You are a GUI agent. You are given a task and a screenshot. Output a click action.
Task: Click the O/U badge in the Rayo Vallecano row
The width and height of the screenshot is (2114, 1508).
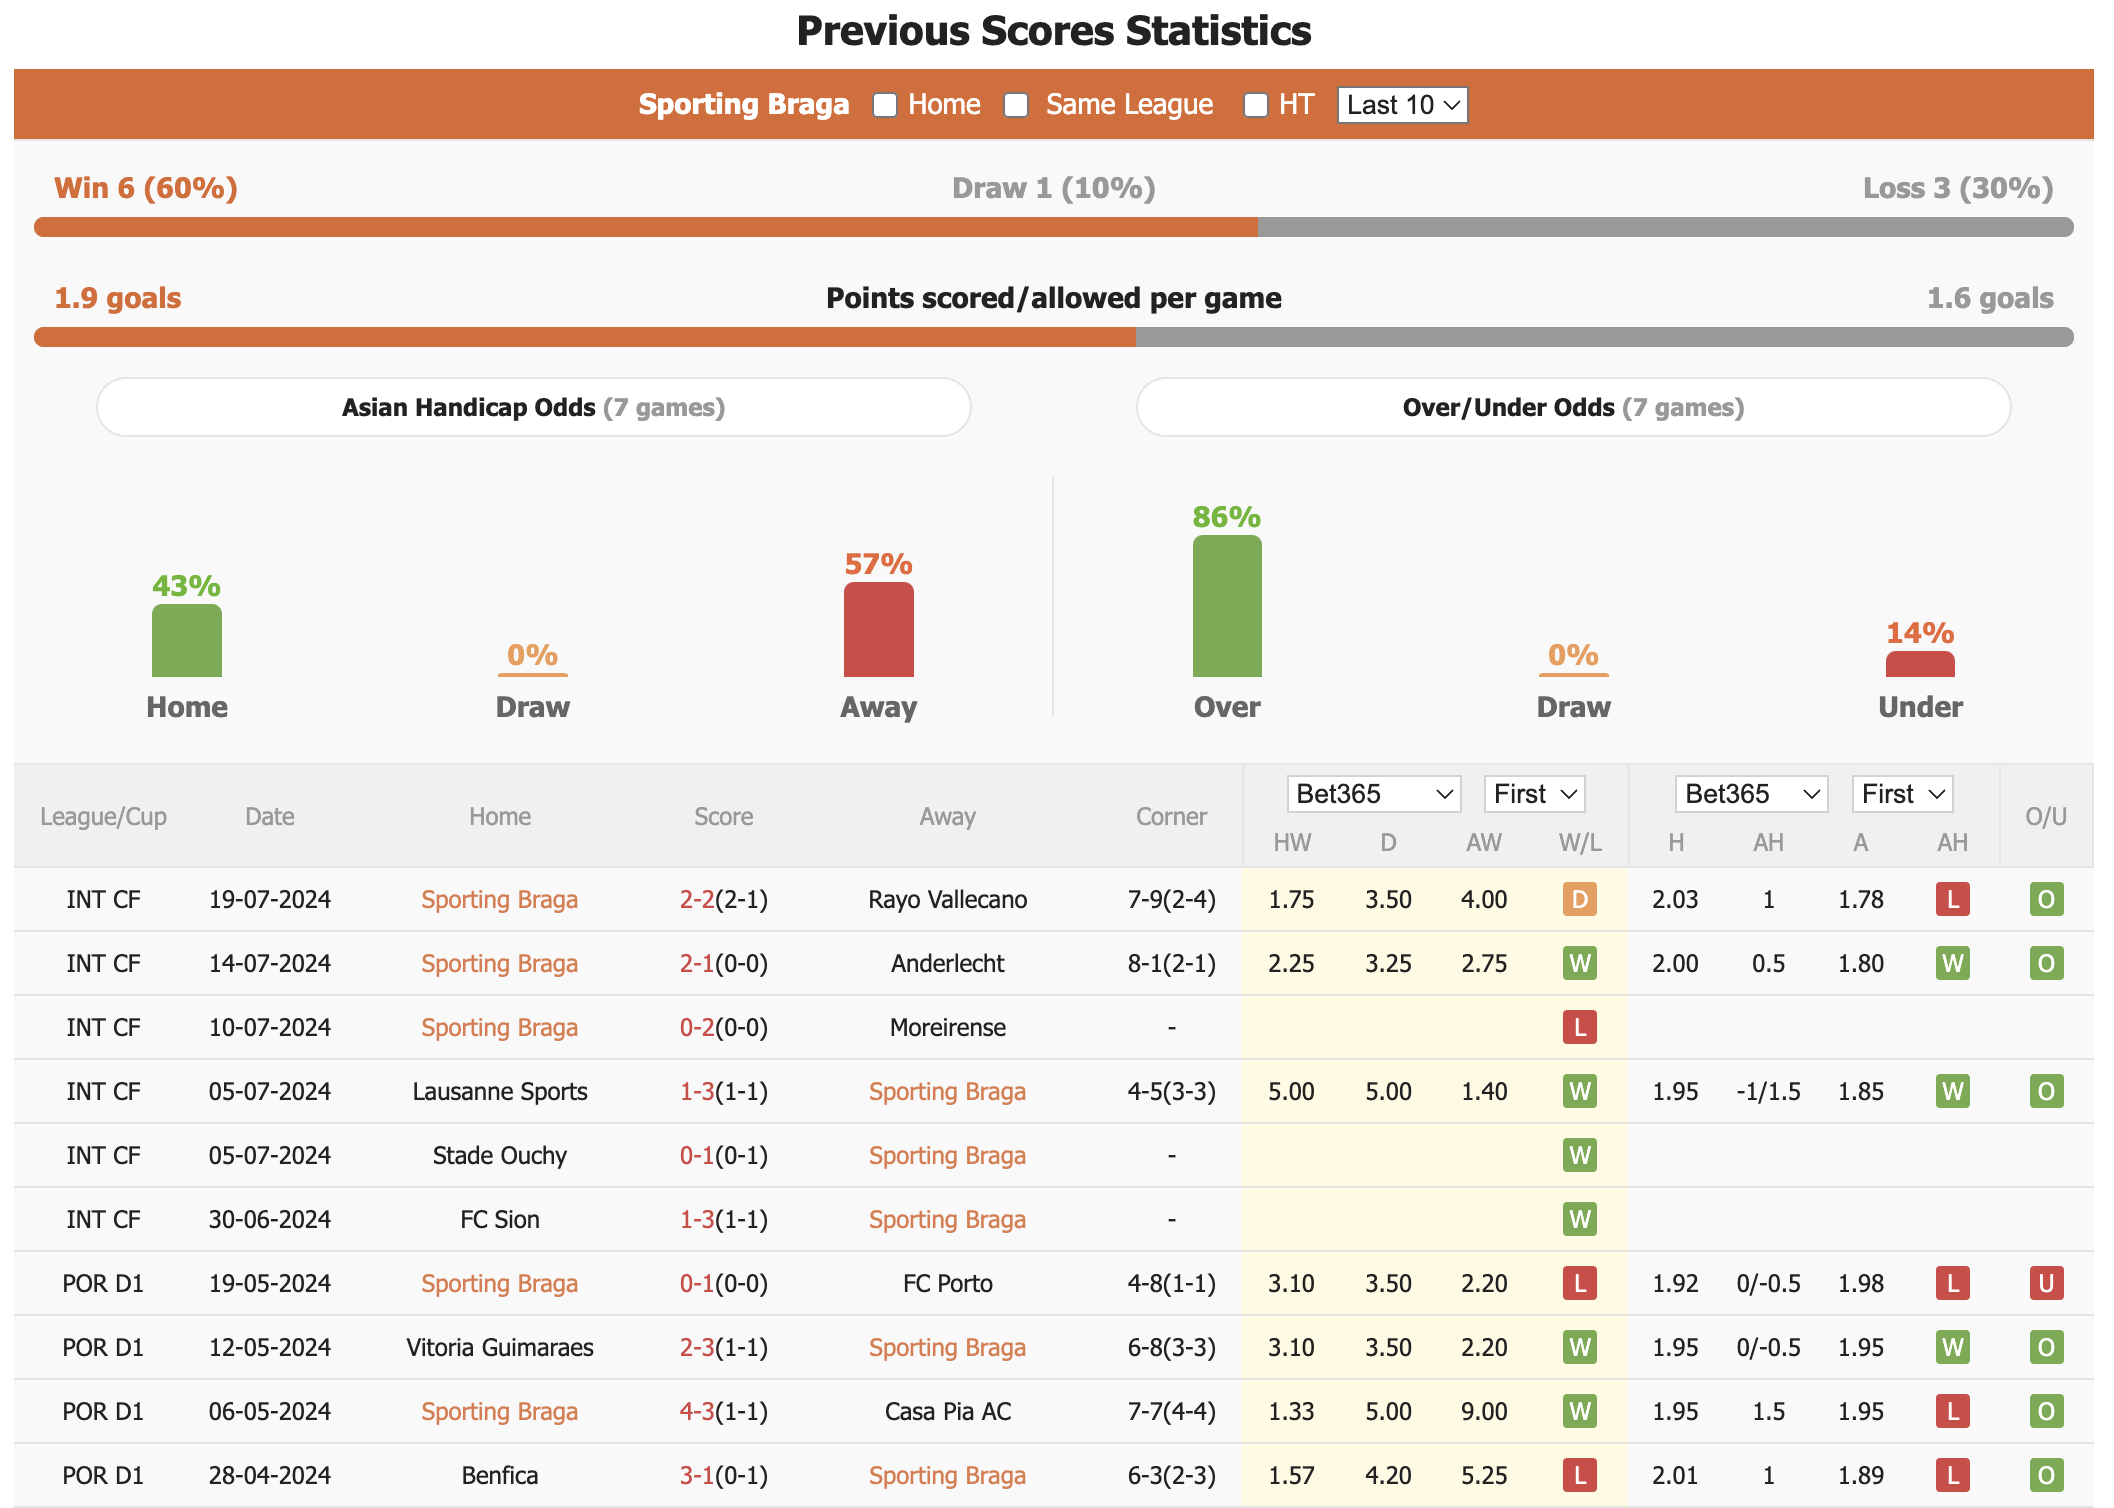click(x=2047, y=899)
